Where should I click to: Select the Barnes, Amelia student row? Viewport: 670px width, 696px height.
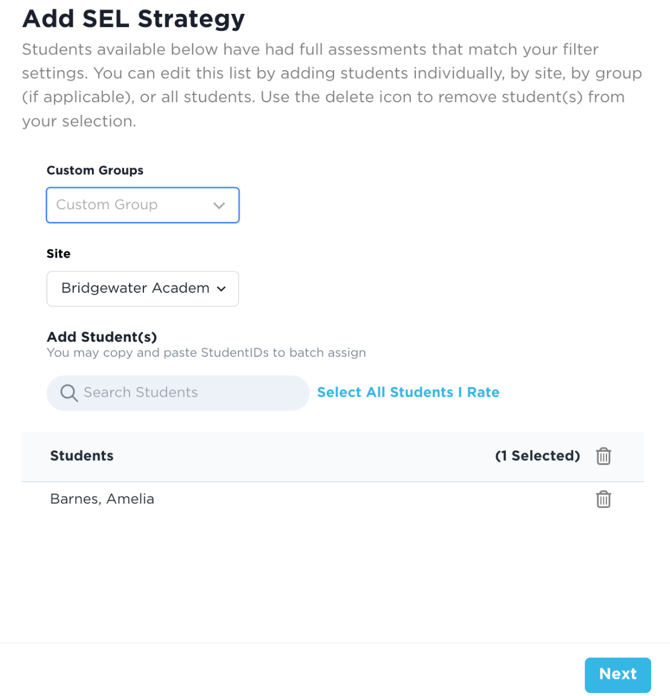coord(102,499)
